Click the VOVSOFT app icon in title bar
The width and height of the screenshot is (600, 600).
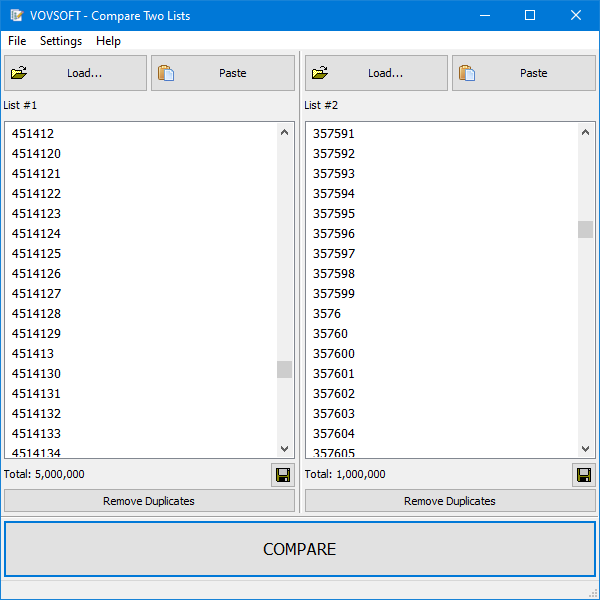point(16,16)
